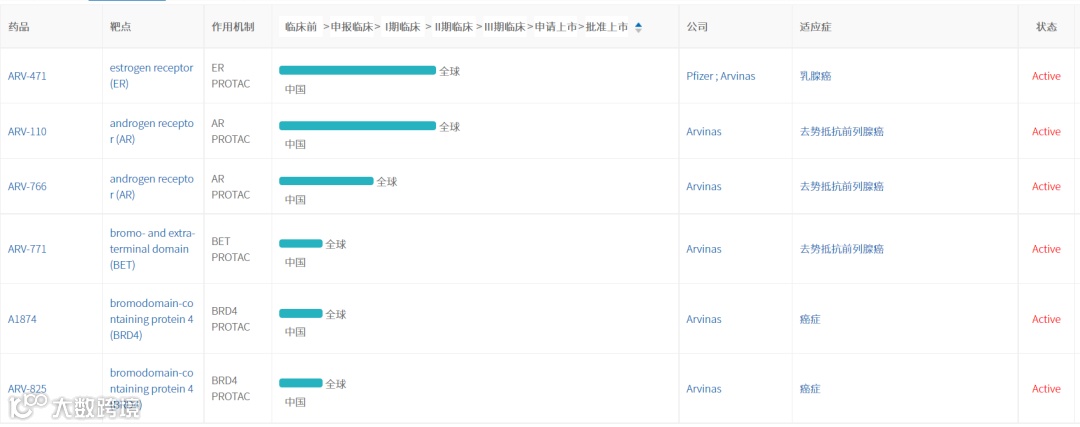Open Arvinas company link in ARV-825 row

704,389
